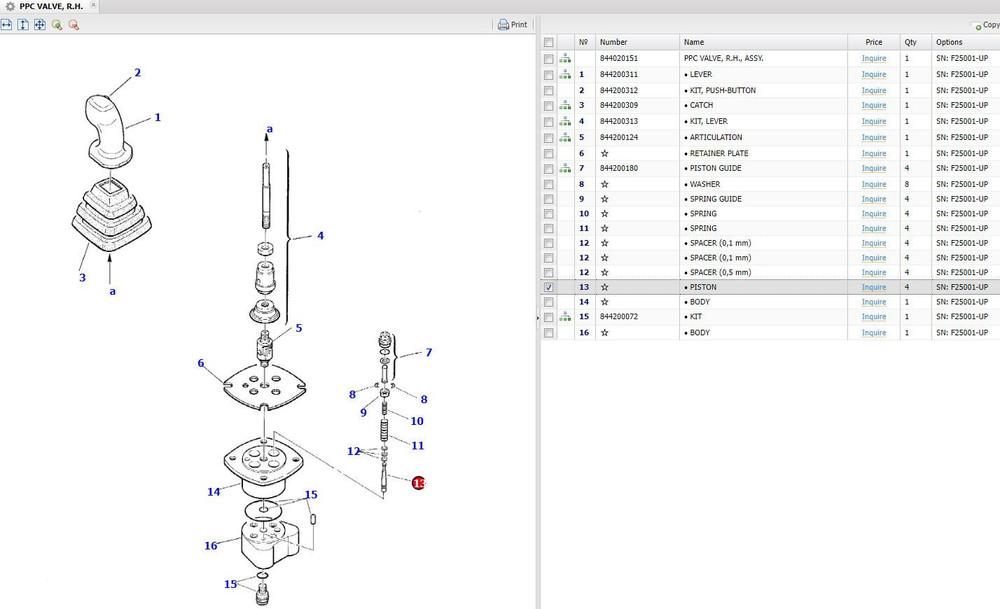This screenshot has height=609, width=1000.
Task: Zoom in on the diagram
Action: click(57, 25)
